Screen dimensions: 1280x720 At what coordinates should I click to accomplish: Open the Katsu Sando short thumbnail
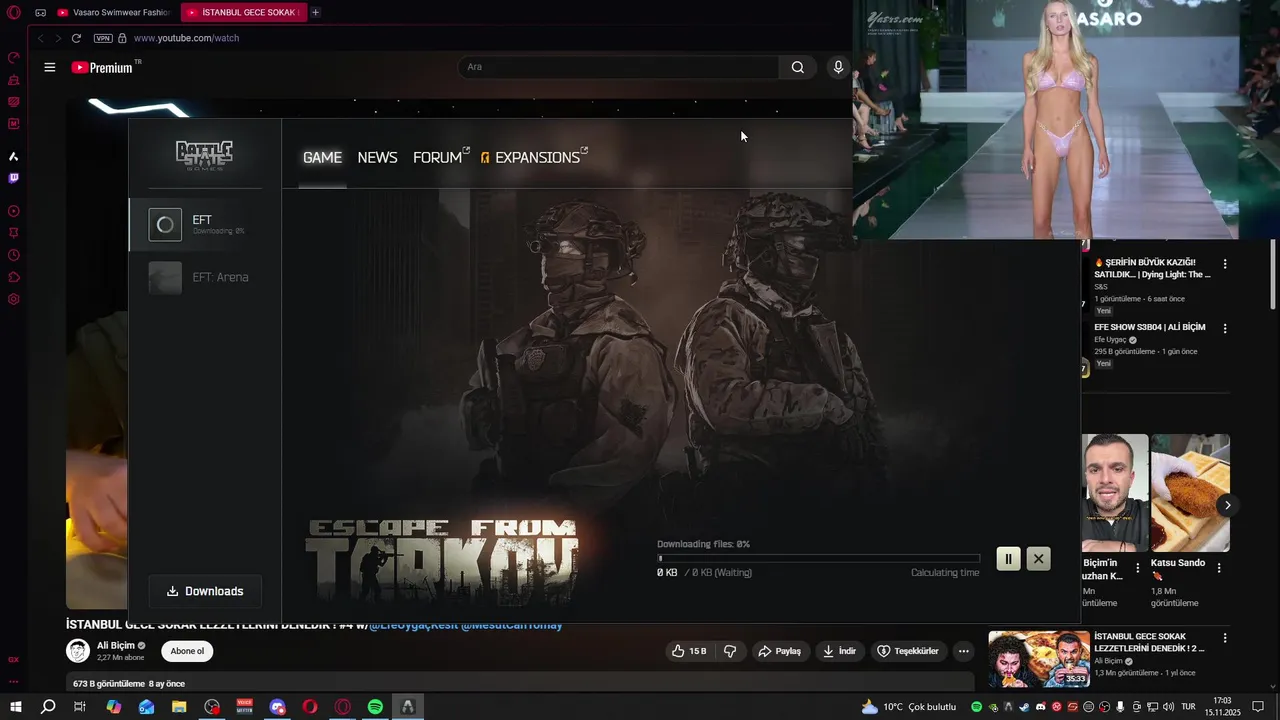click(x=1190, y=493)
